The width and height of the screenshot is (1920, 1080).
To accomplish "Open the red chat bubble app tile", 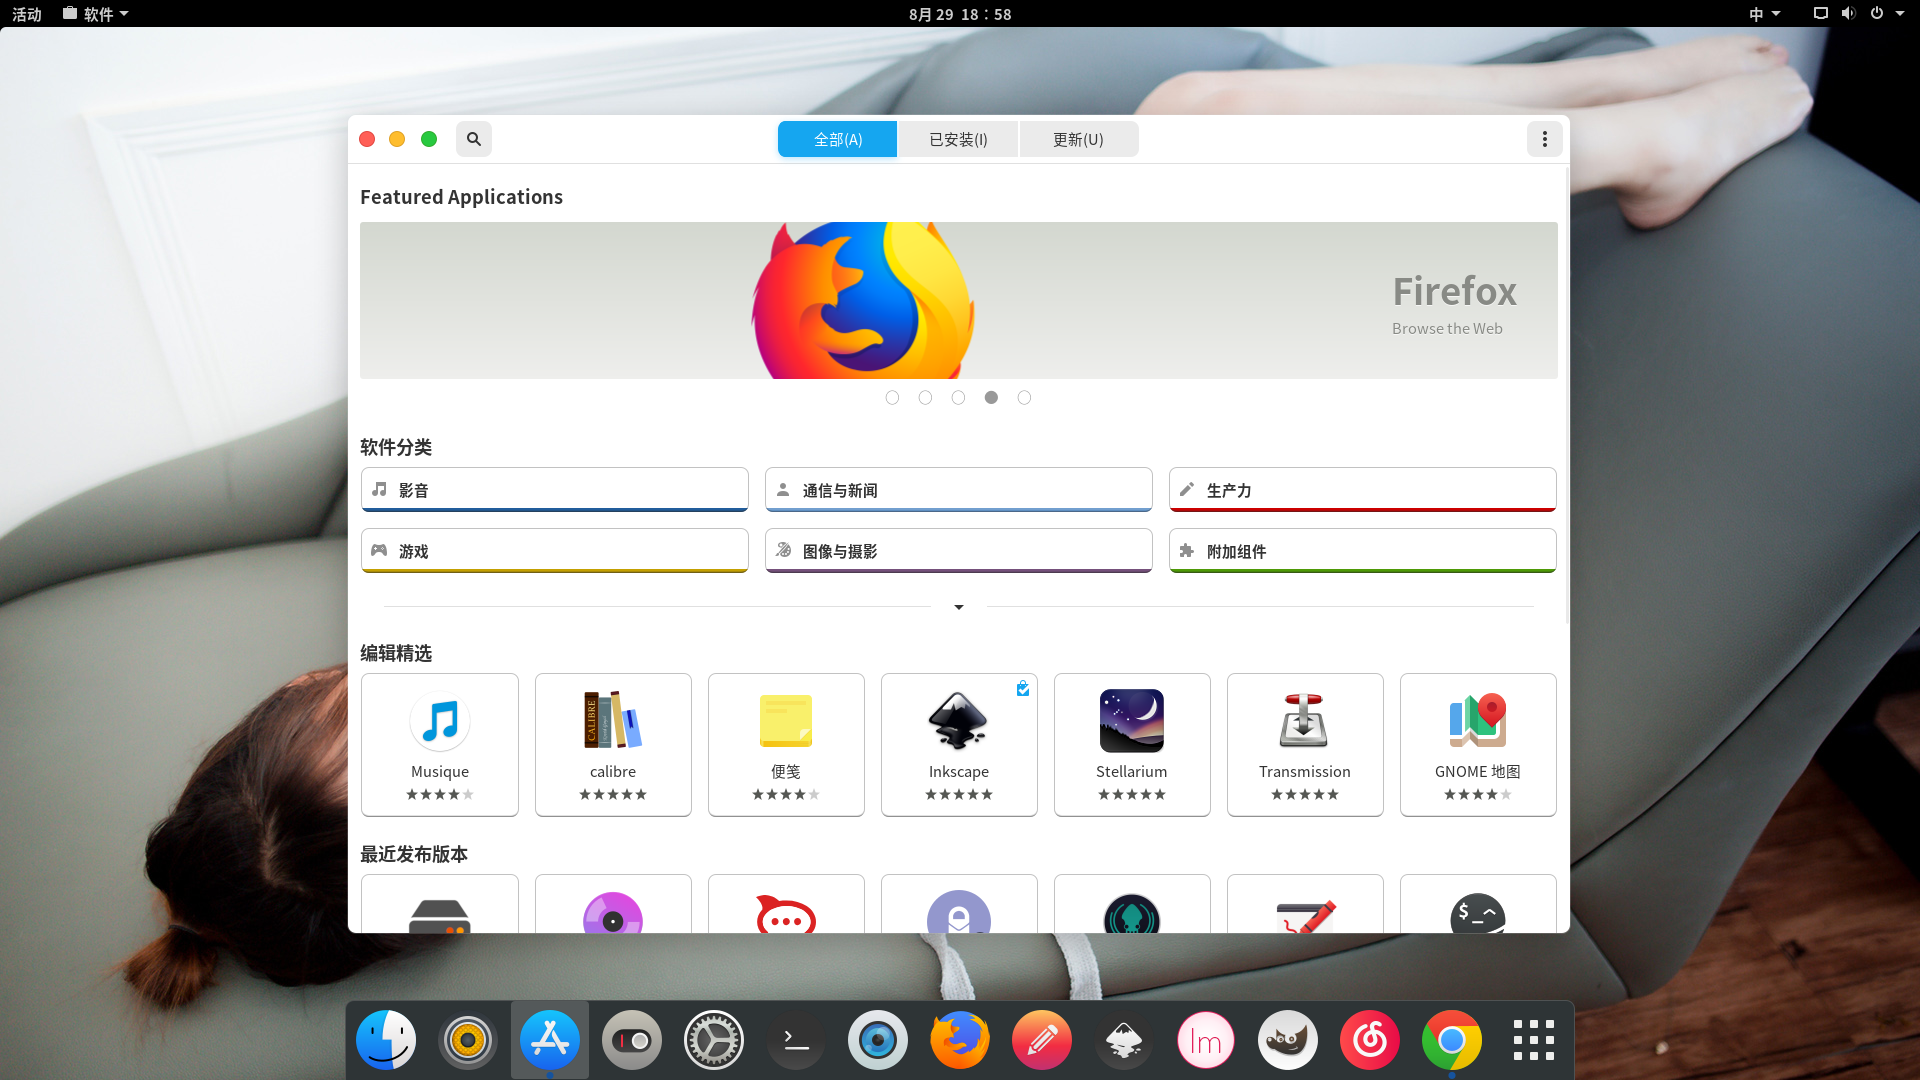I will [786, 904].
